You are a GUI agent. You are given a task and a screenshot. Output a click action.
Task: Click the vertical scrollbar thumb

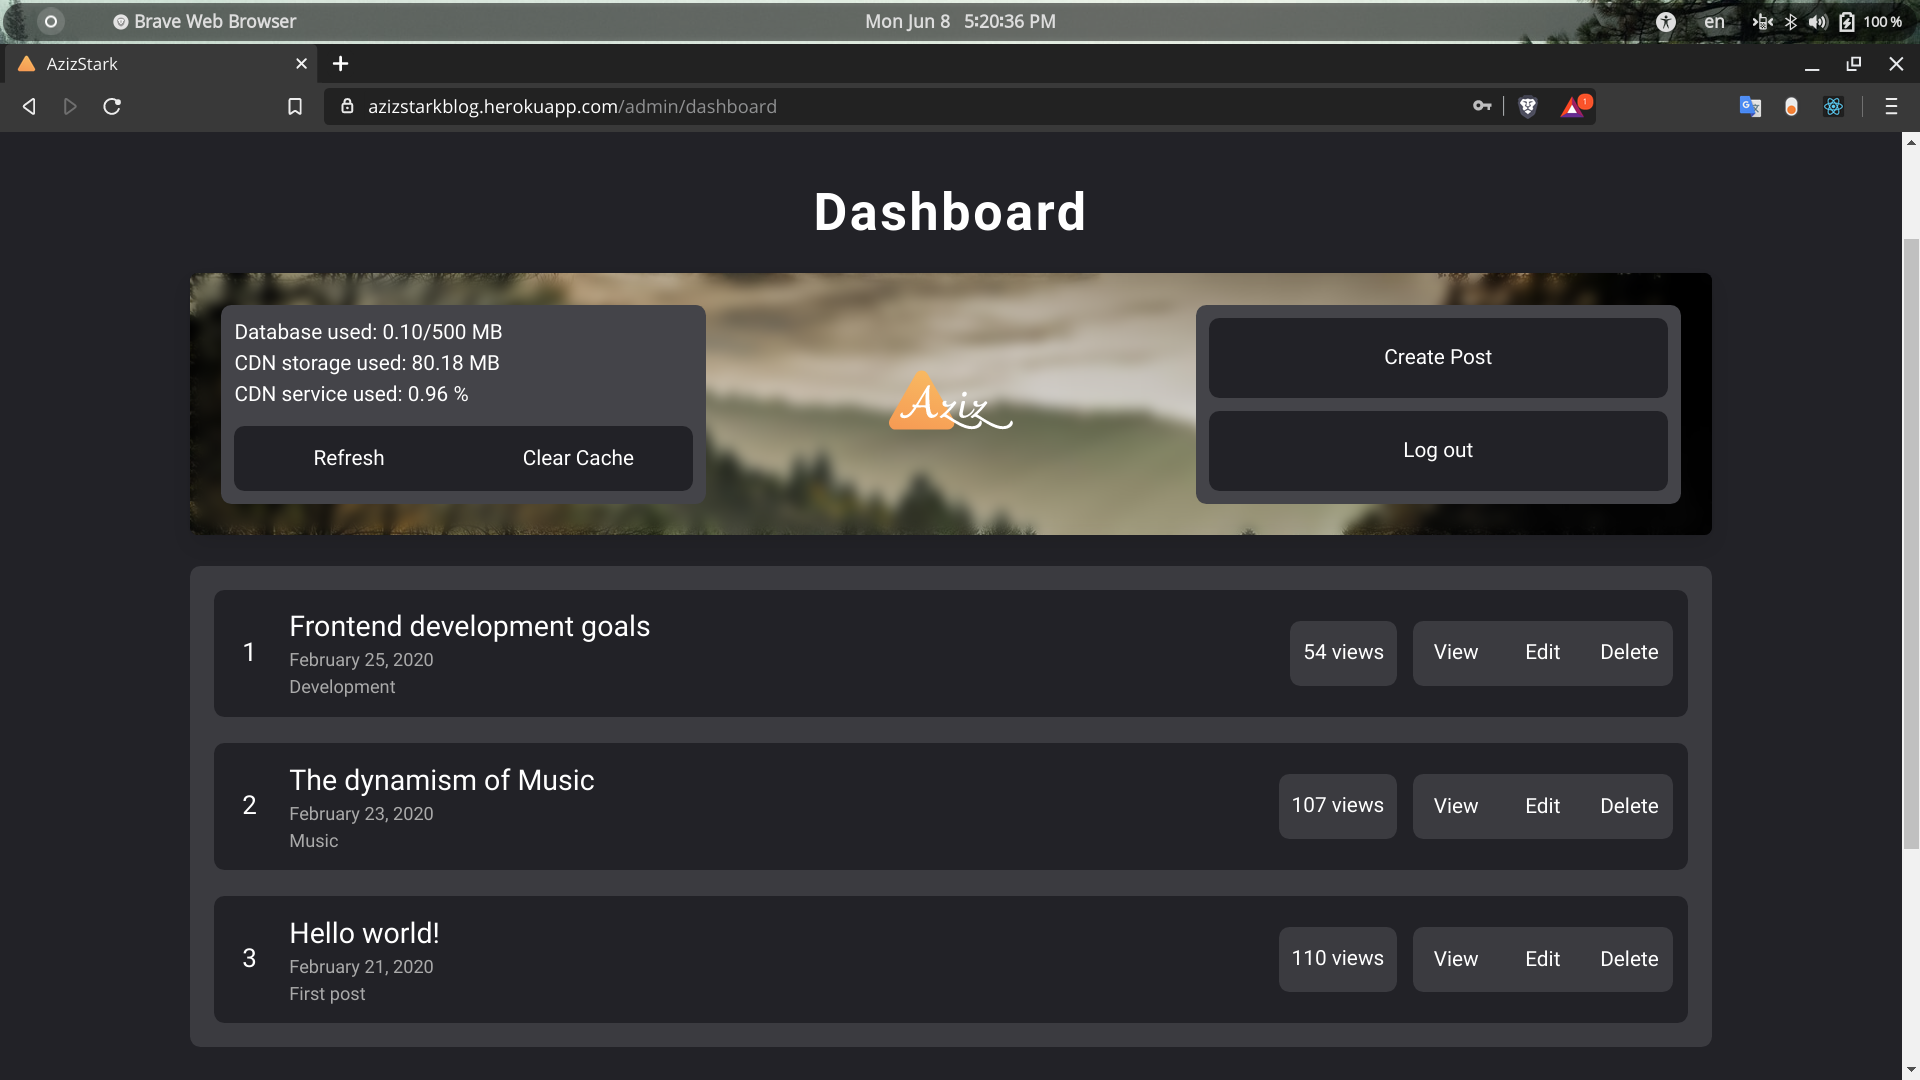pyautogui.click(x=1911, y=544)
